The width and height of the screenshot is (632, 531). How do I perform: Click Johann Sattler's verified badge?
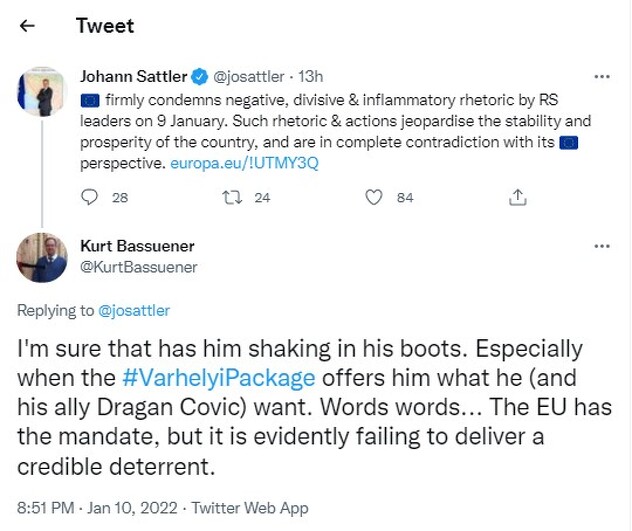[200, 76]
